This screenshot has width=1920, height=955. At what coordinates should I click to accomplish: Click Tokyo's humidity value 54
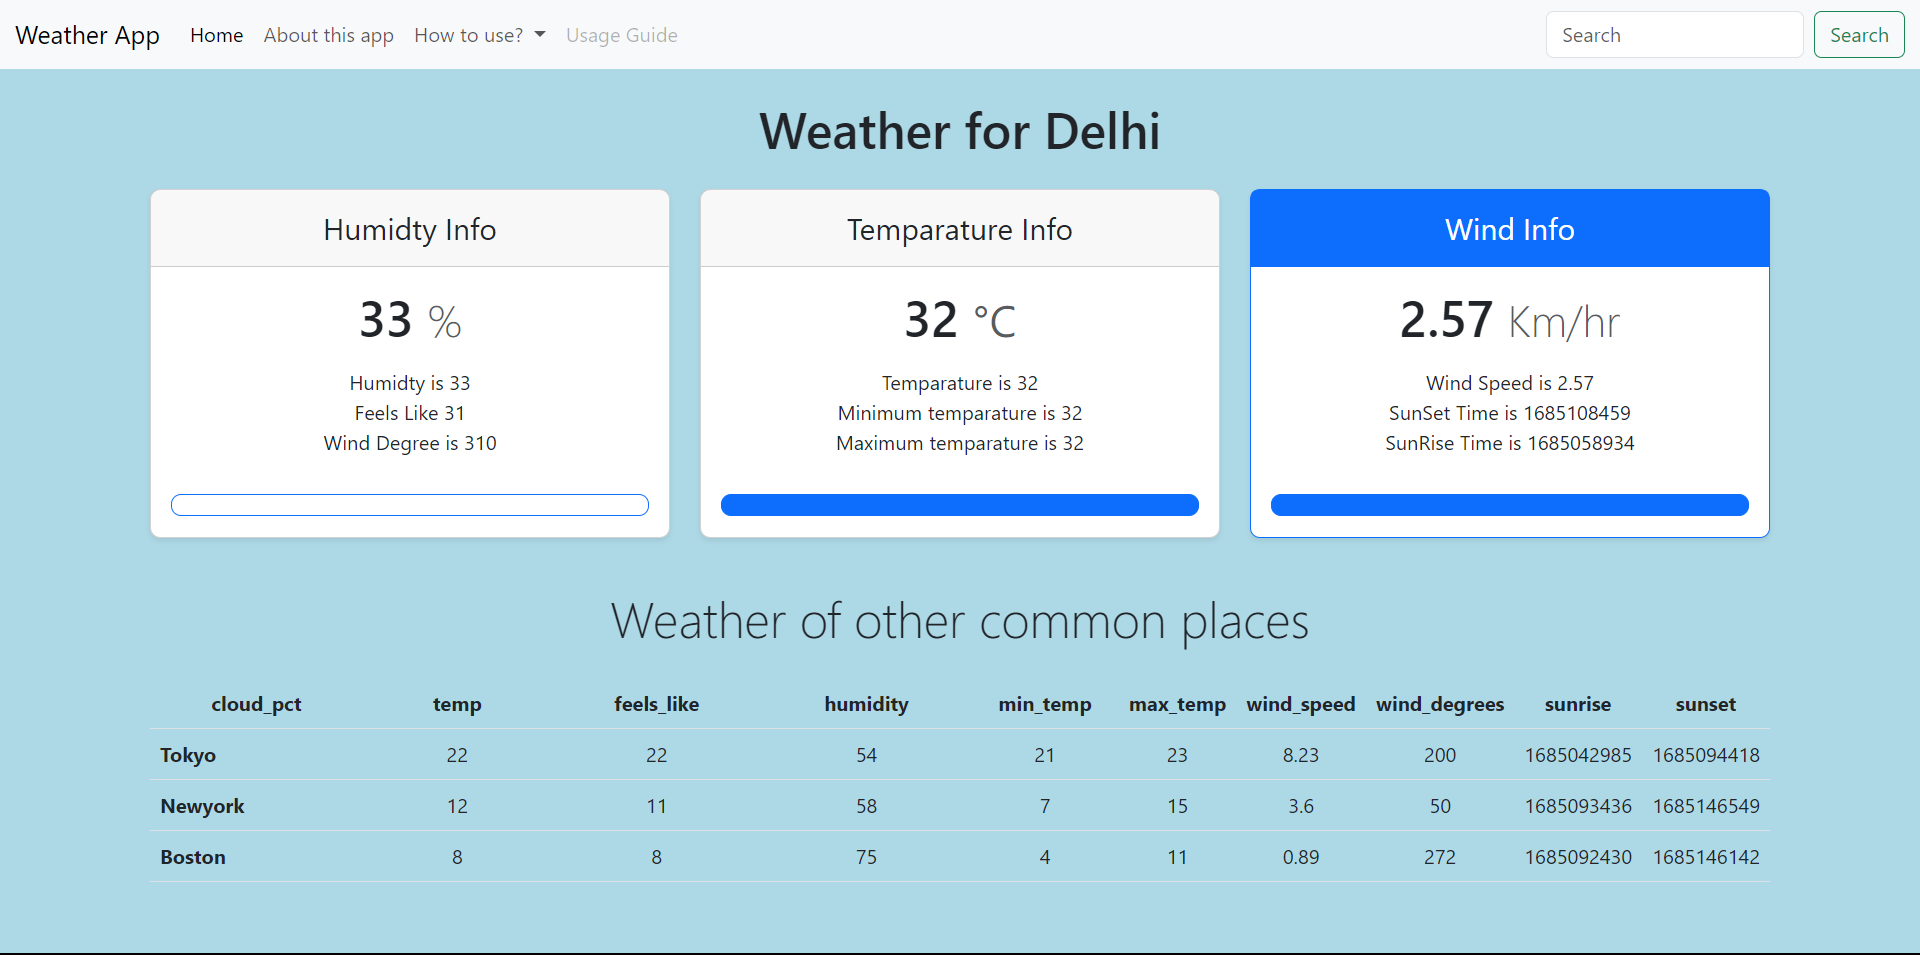[x=866, y=755]
